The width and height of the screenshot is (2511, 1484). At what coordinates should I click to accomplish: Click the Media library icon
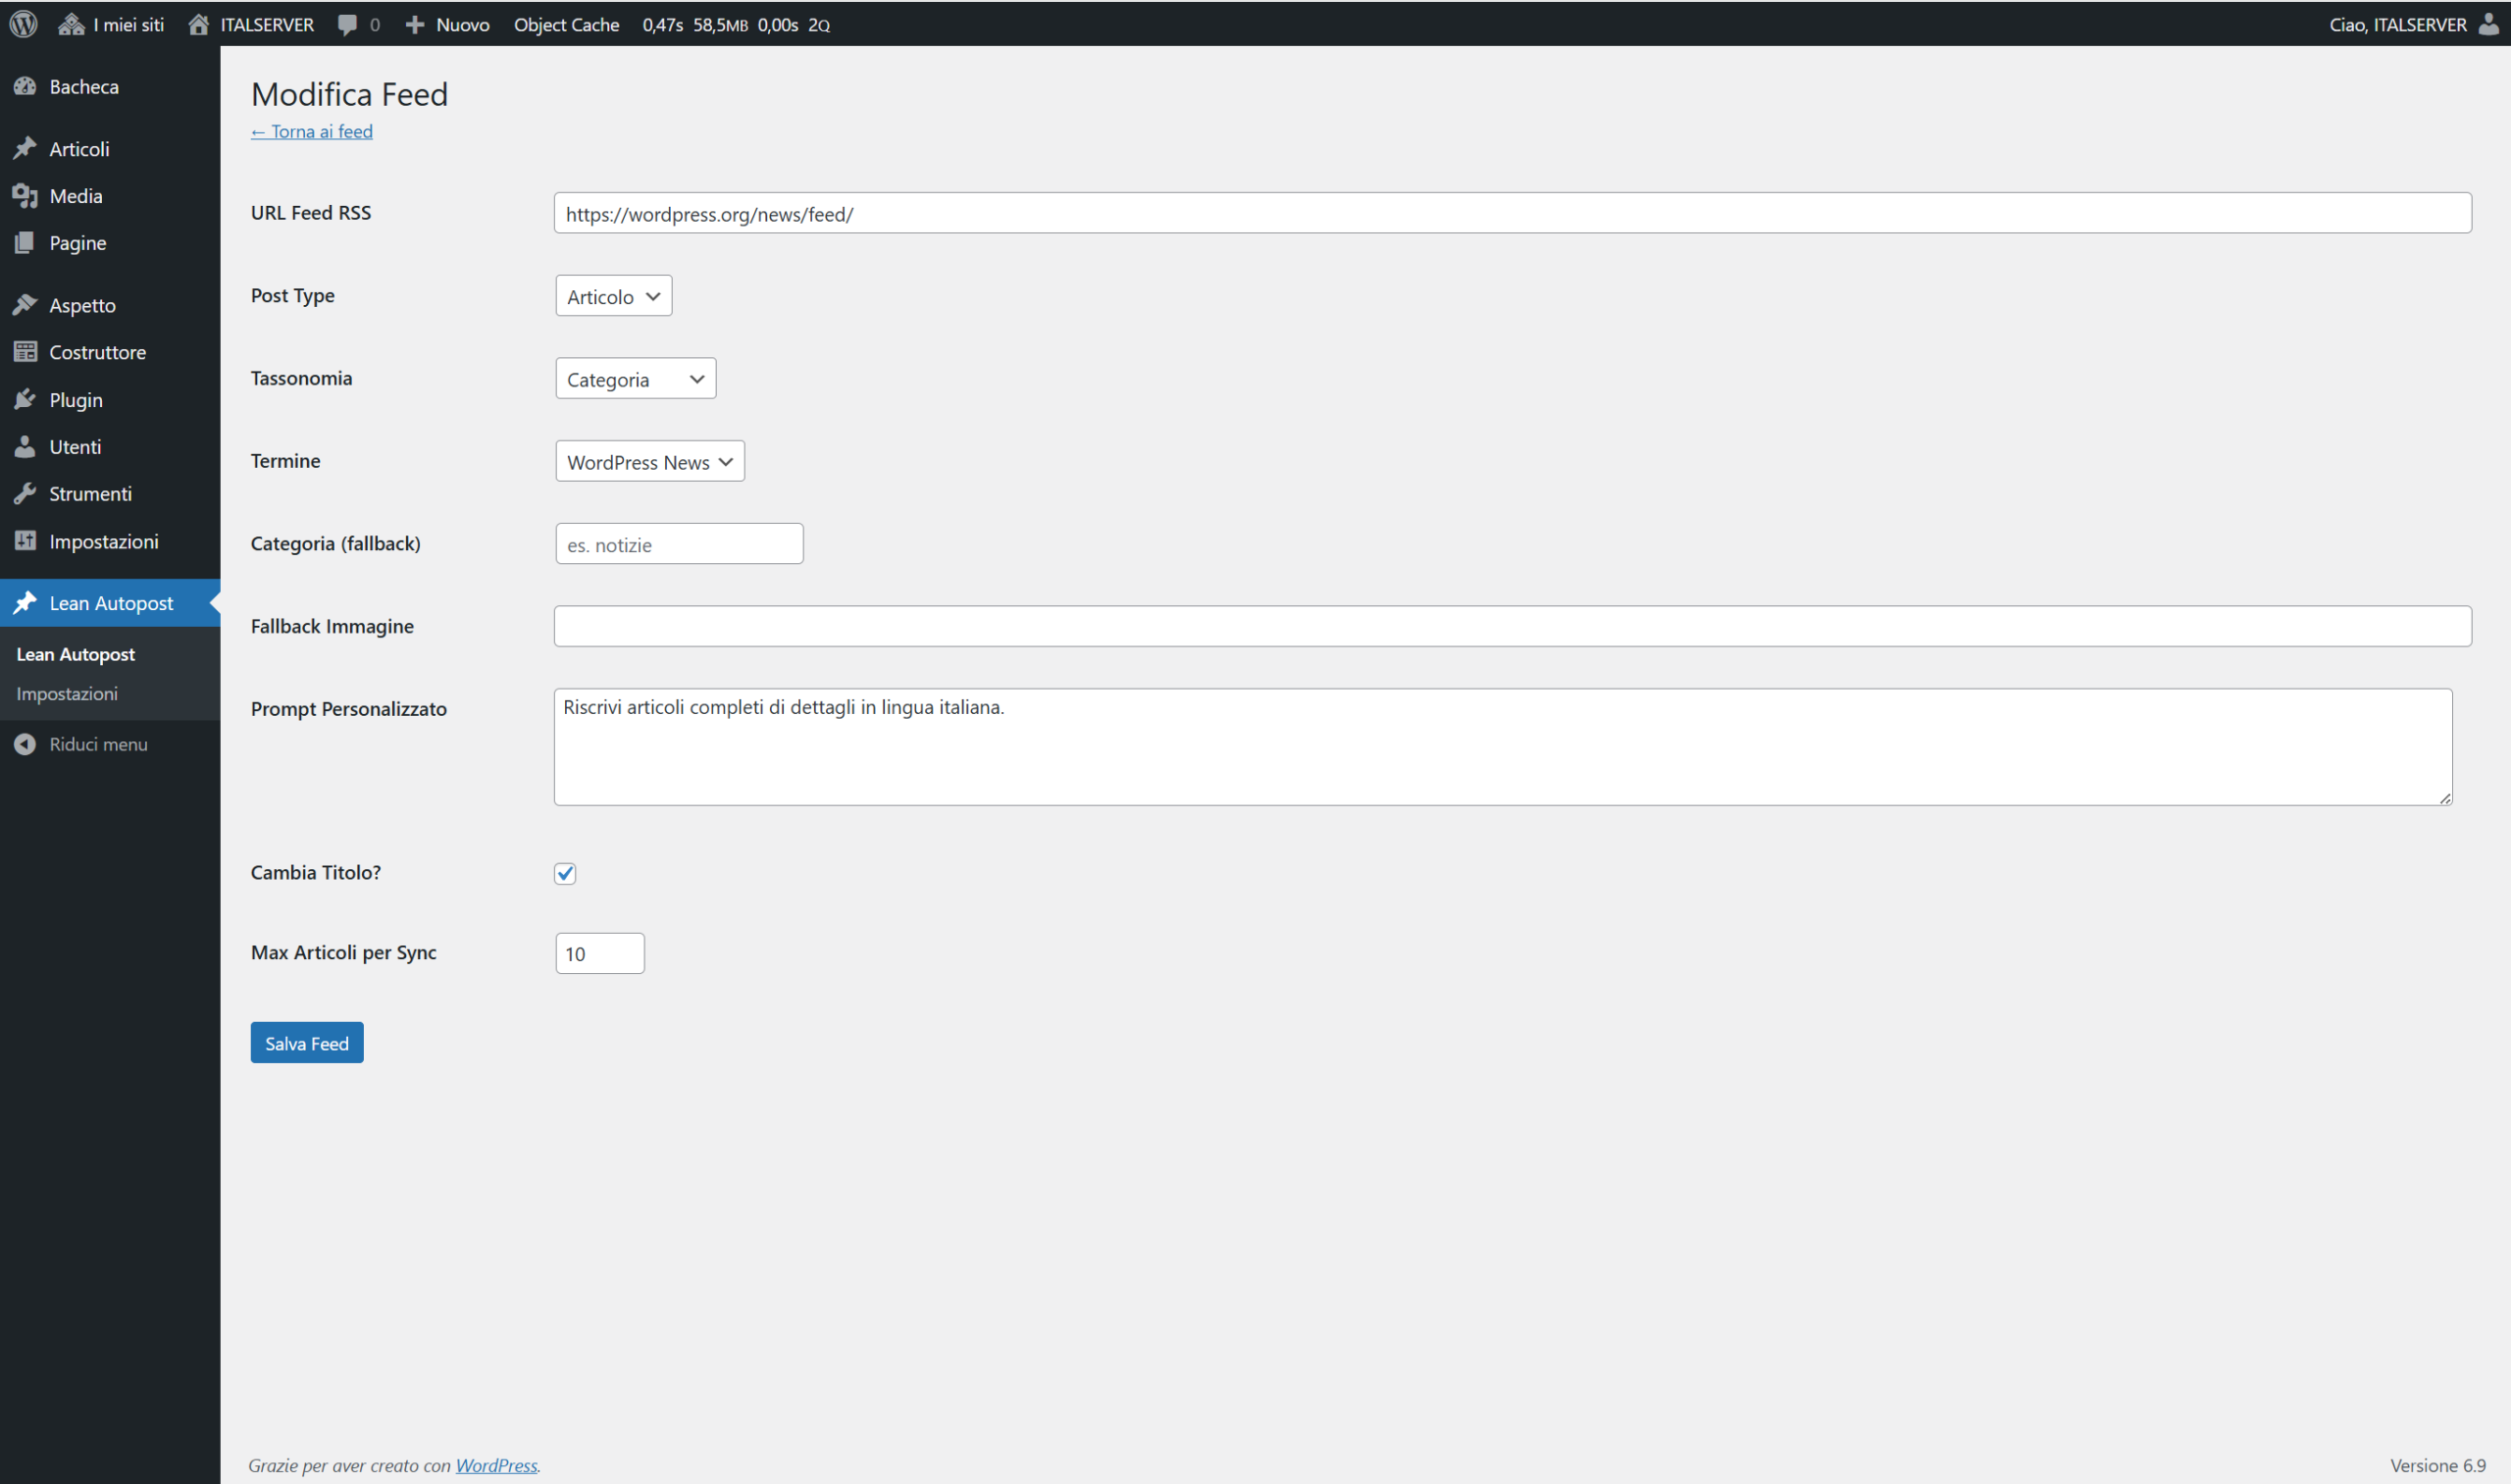tap(25, 196)
